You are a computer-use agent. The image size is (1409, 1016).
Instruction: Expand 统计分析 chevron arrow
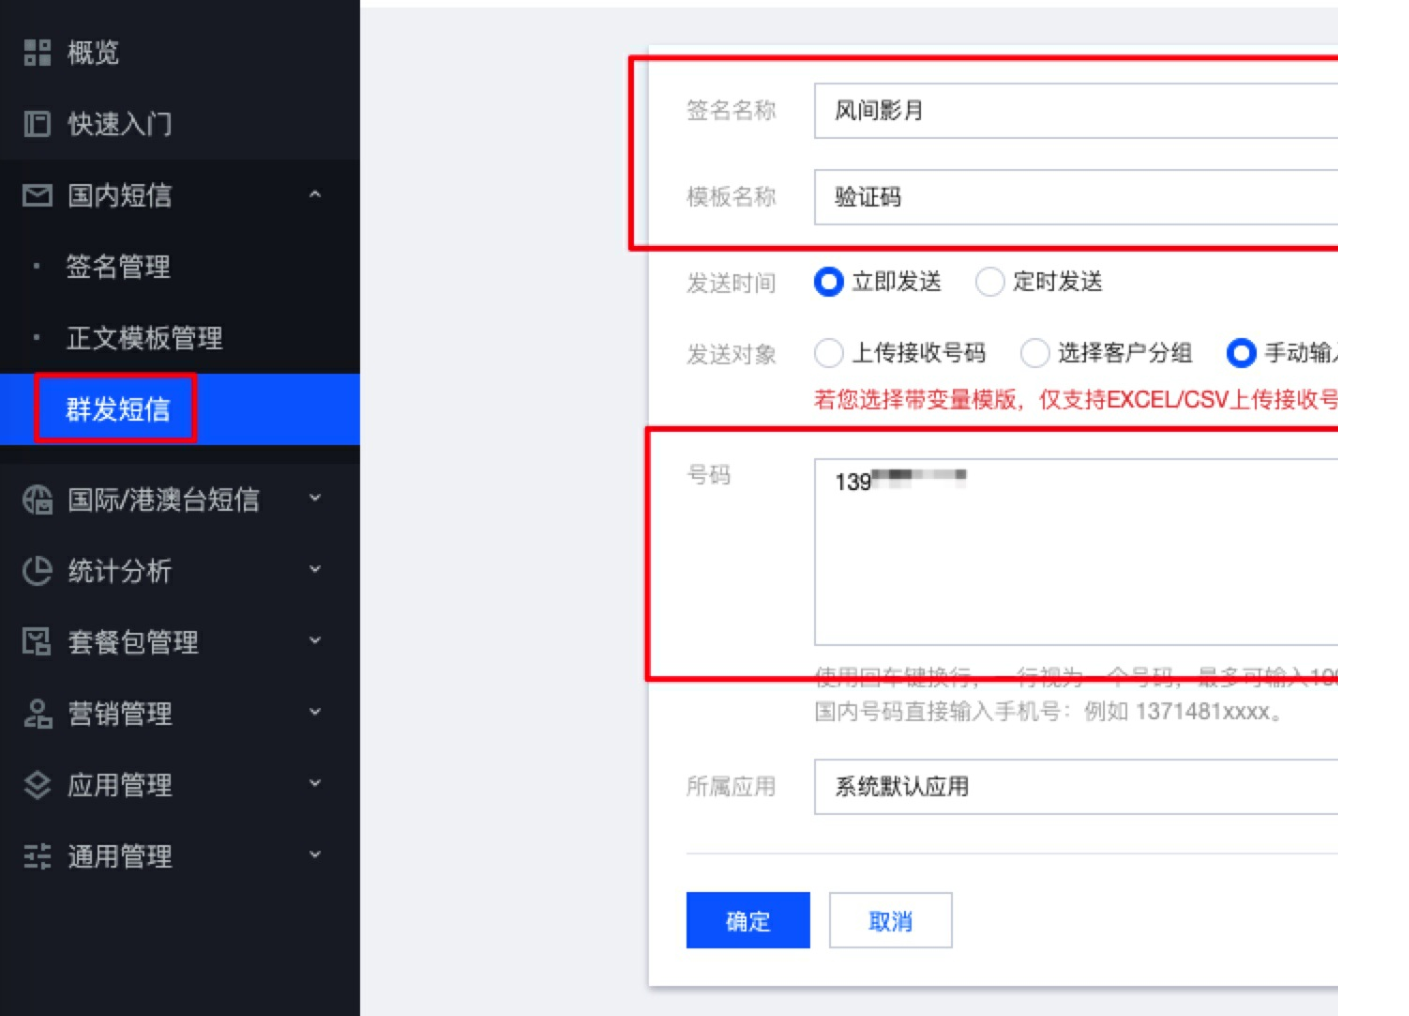pyautogui.click(x=315, y=570)
